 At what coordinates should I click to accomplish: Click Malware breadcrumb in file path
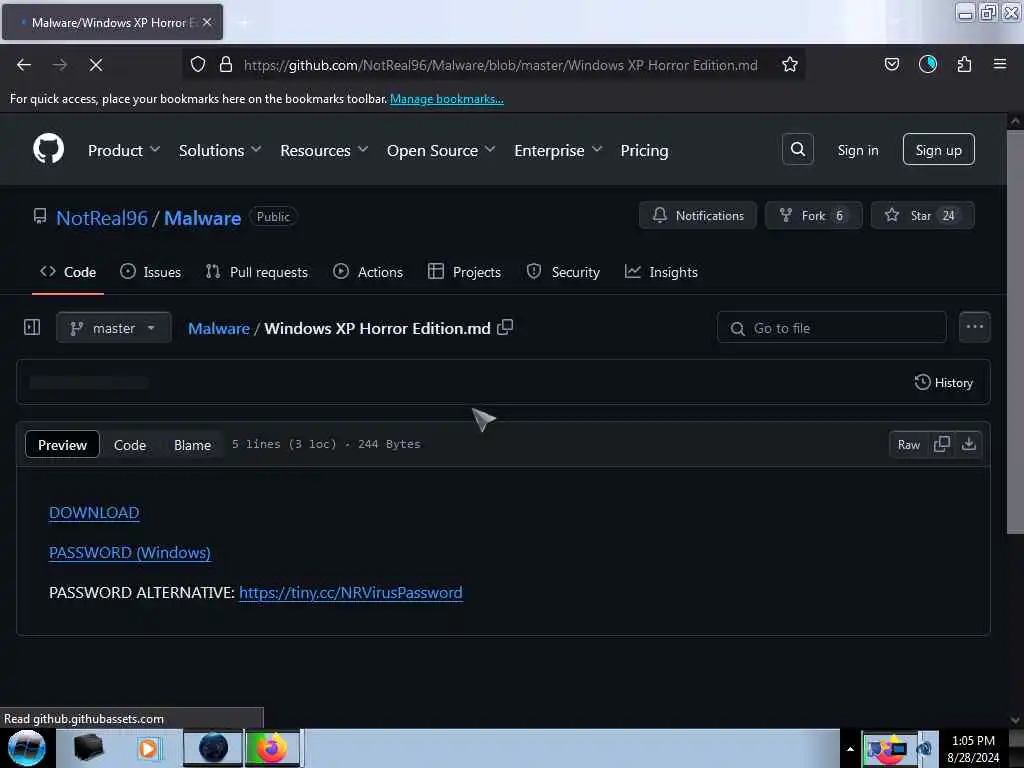pyautogui.click(x=219, y=328)
